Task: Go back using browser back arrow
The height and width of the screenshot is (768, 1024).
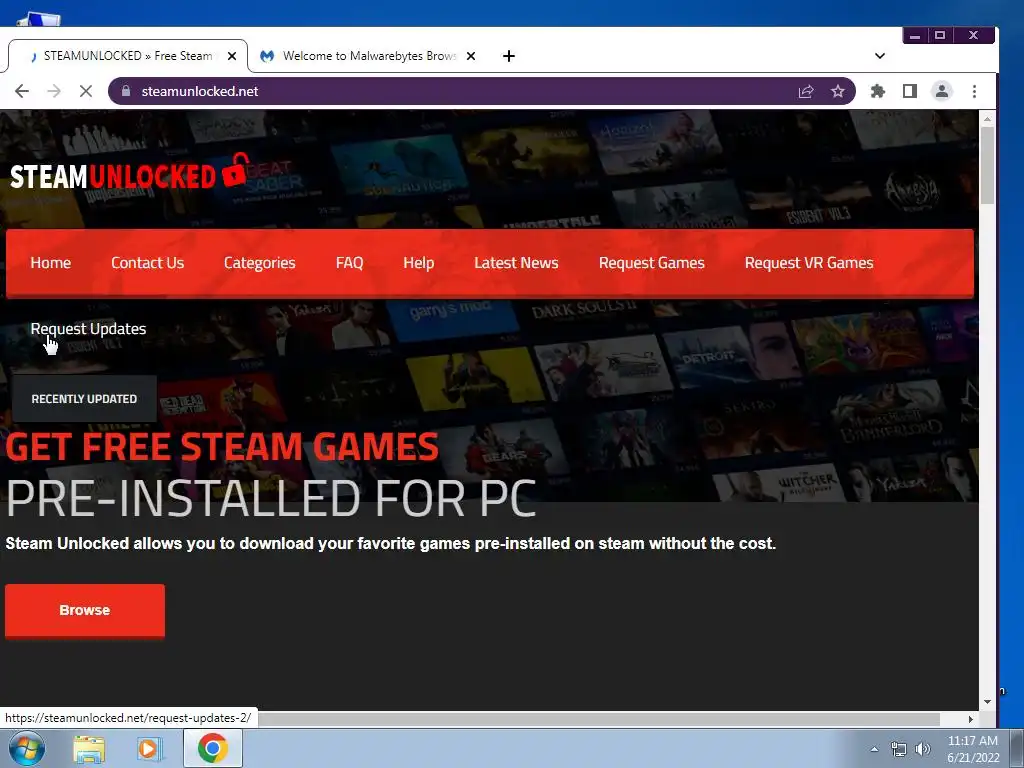Action: [x=22, y=91]
